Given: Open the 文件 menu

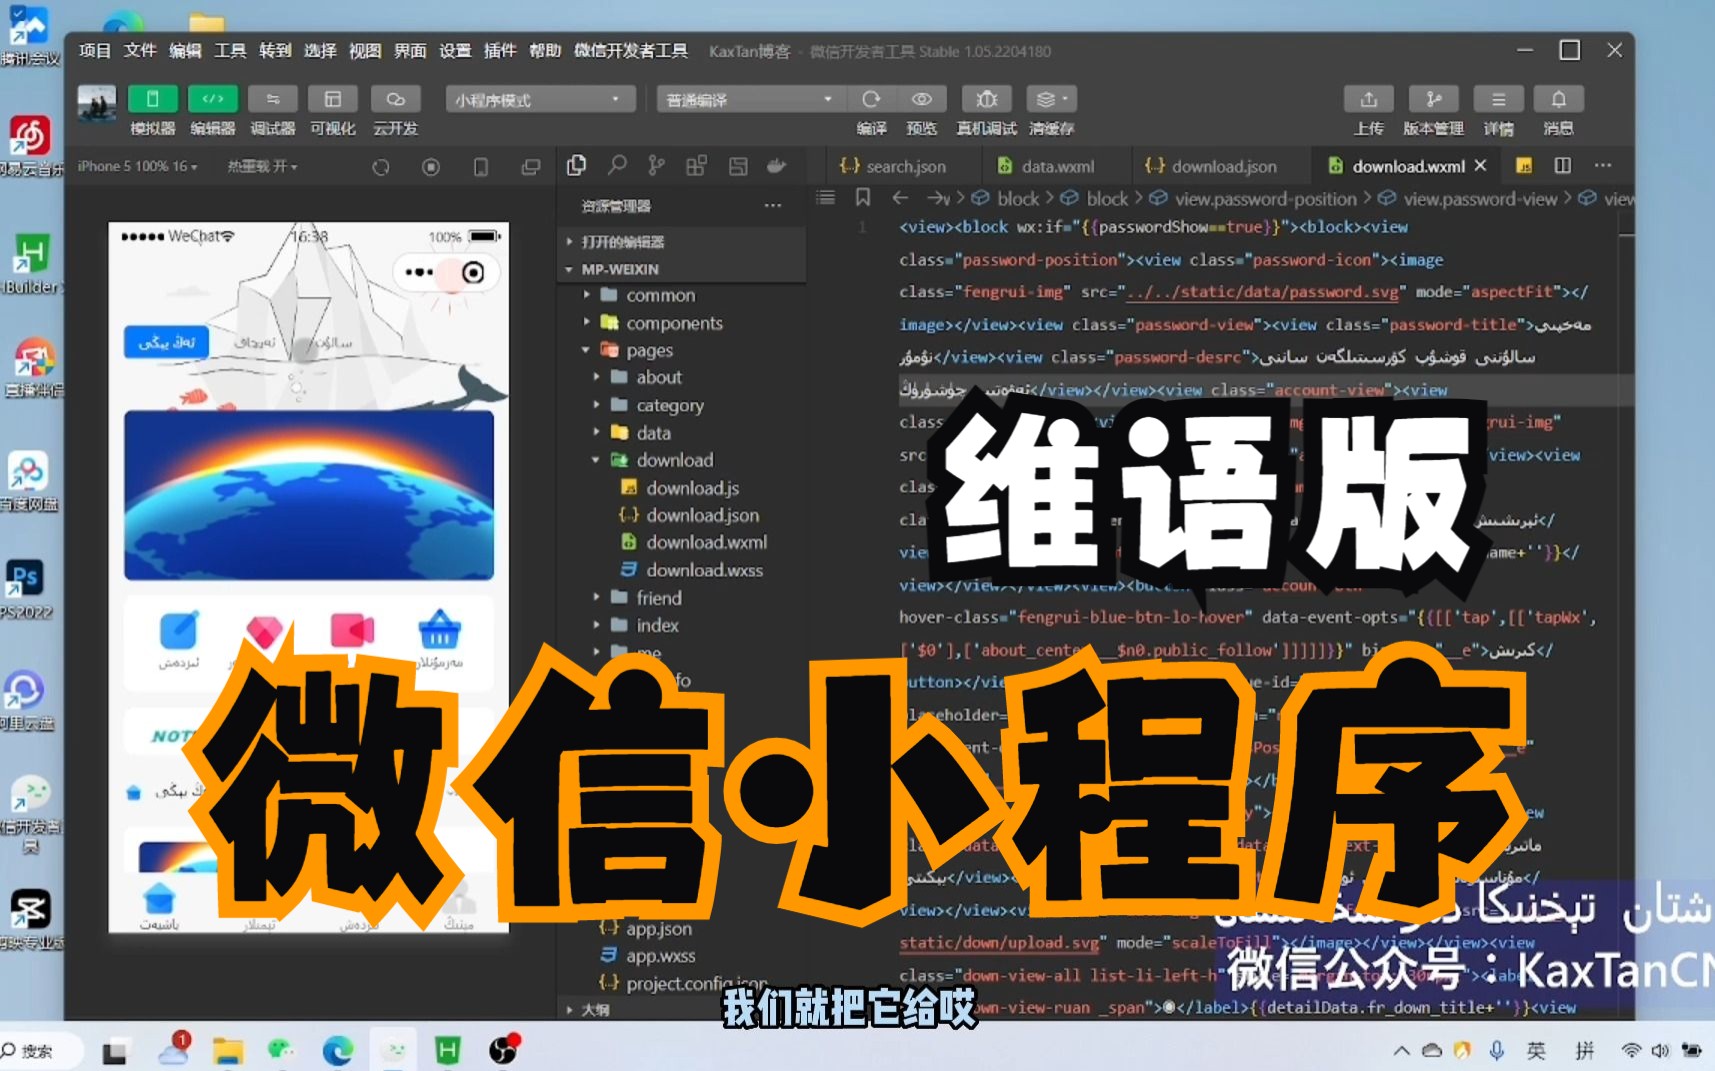Looking at the screenshot, I should click(x=140, y=51).
